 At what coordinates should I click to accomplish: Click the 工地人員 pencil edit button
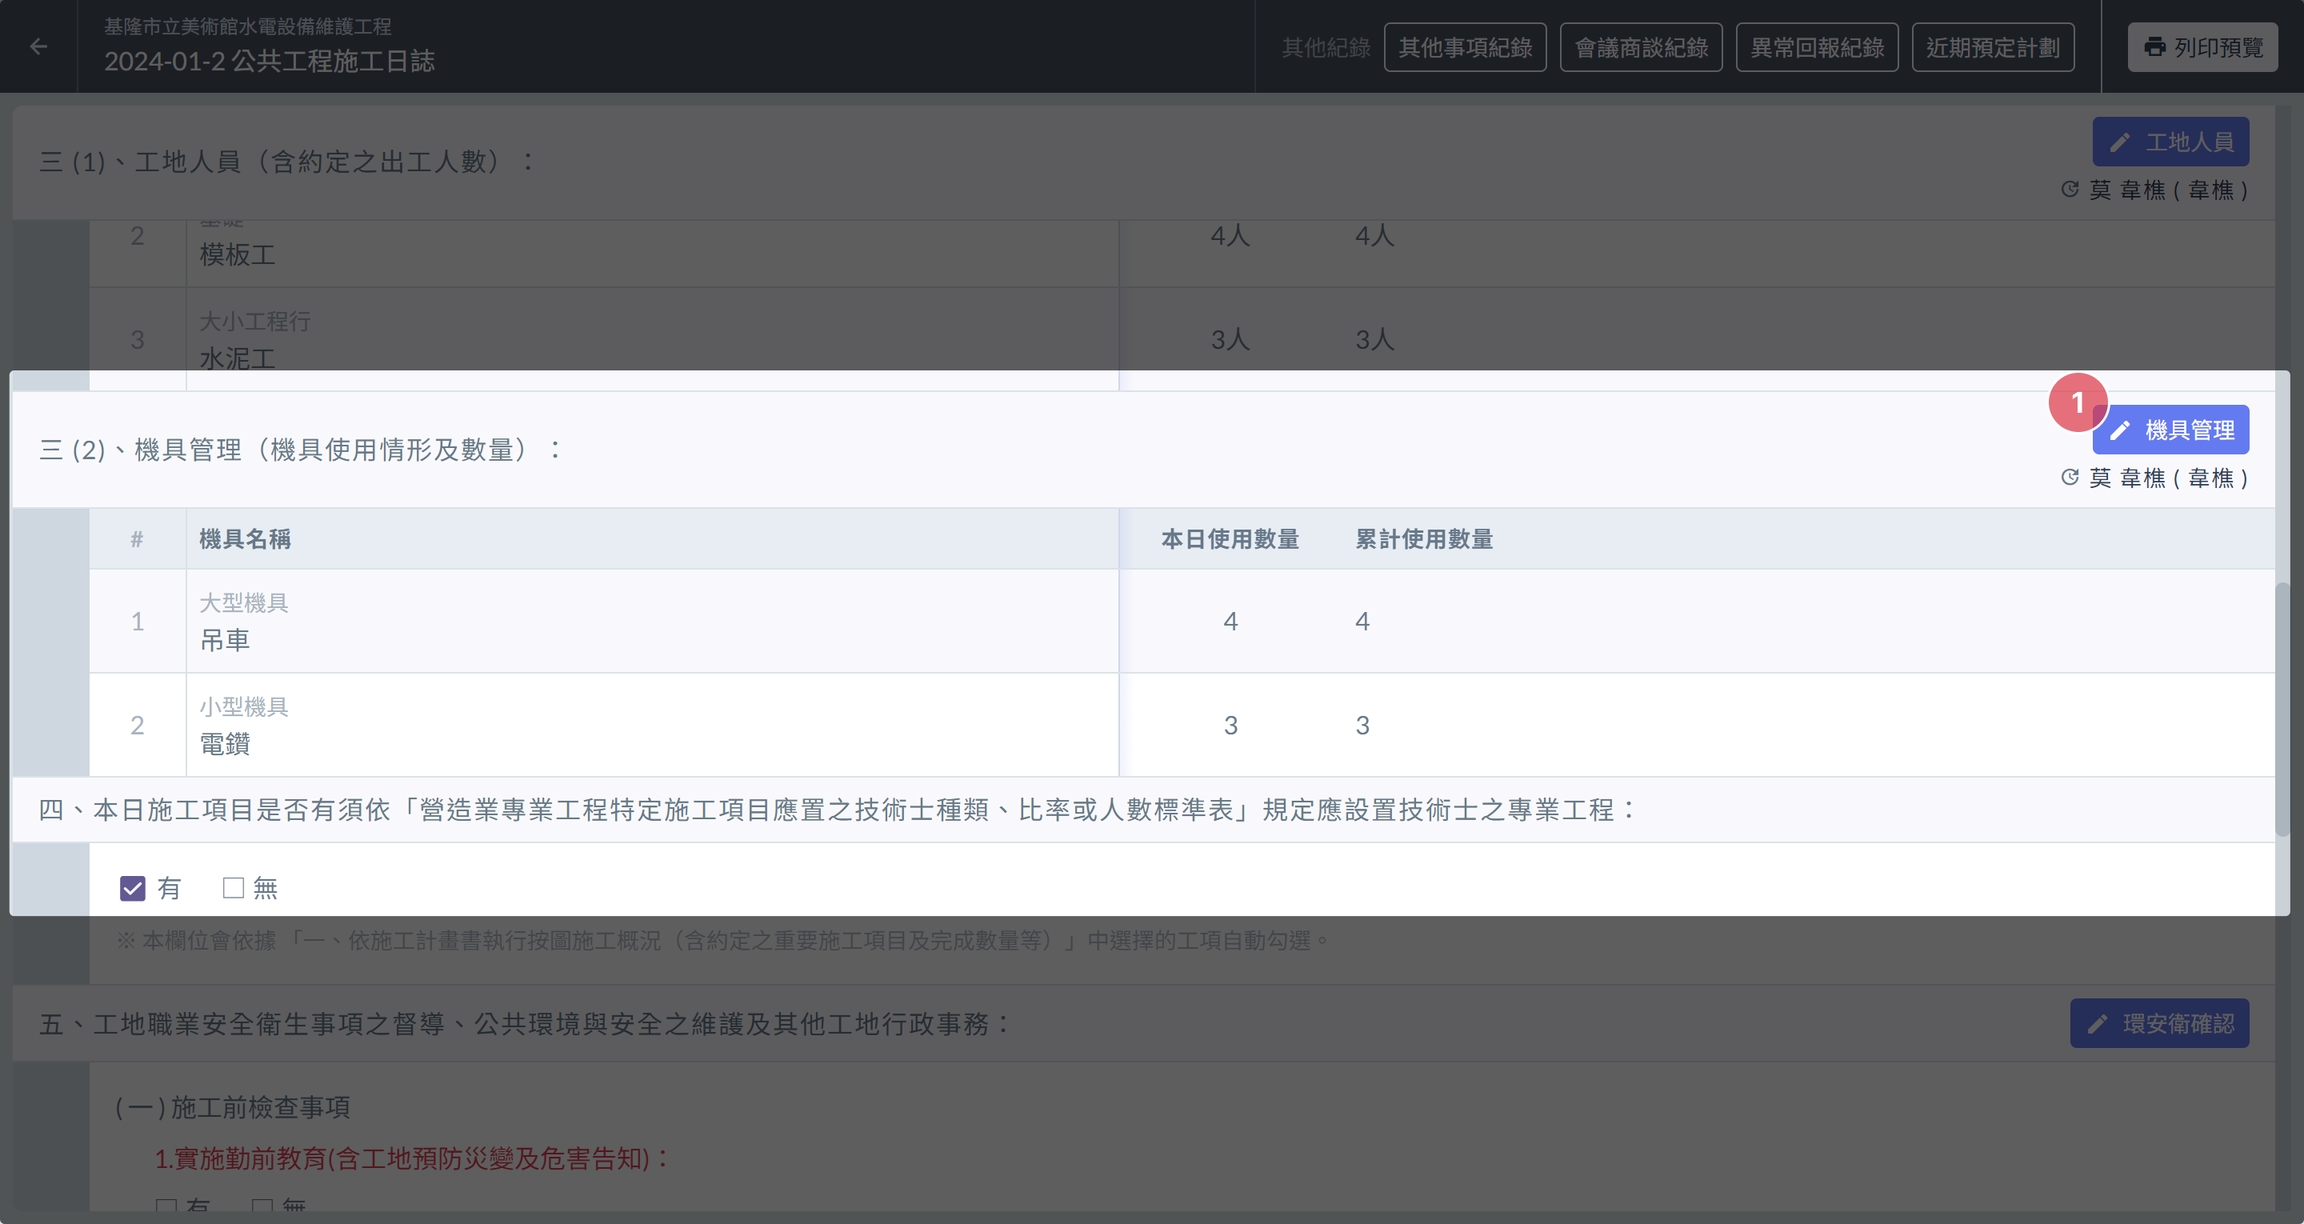2171,142
